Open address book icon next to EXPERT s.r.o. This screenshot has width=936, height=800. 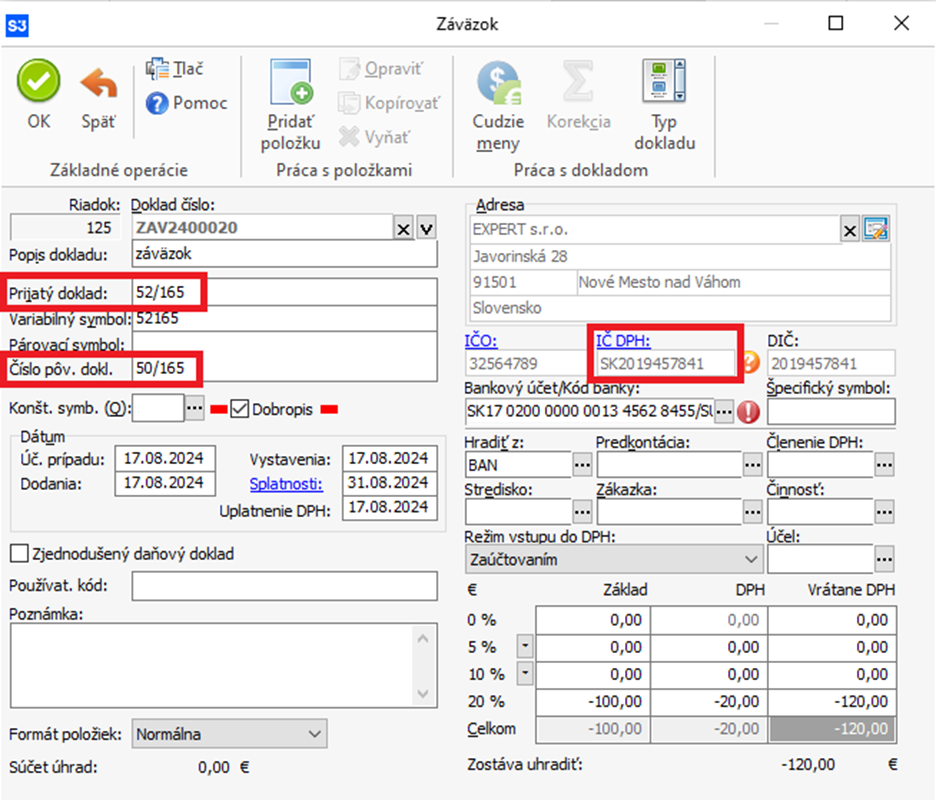[877, 230]
